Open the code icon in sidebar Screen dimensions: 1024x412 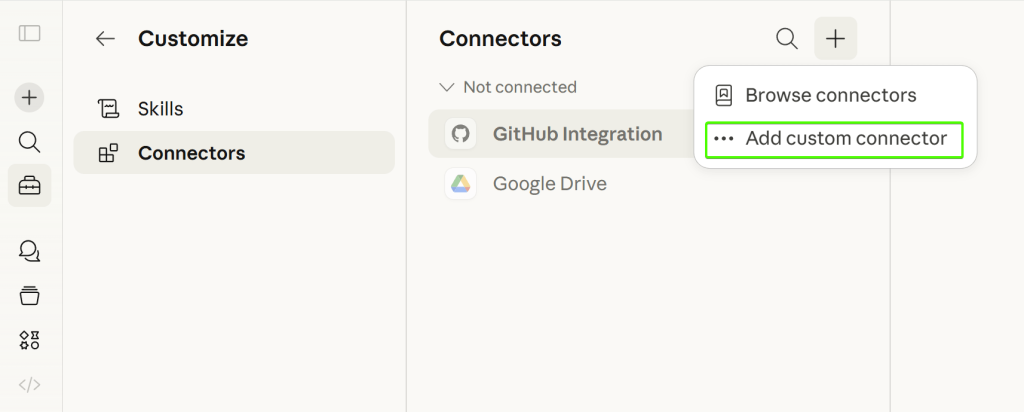30,385
